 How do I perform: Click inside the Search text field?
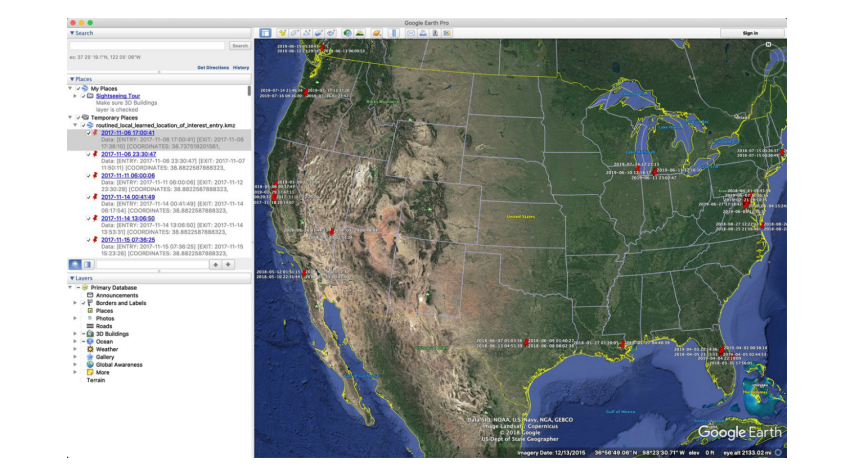click(147, 46)
